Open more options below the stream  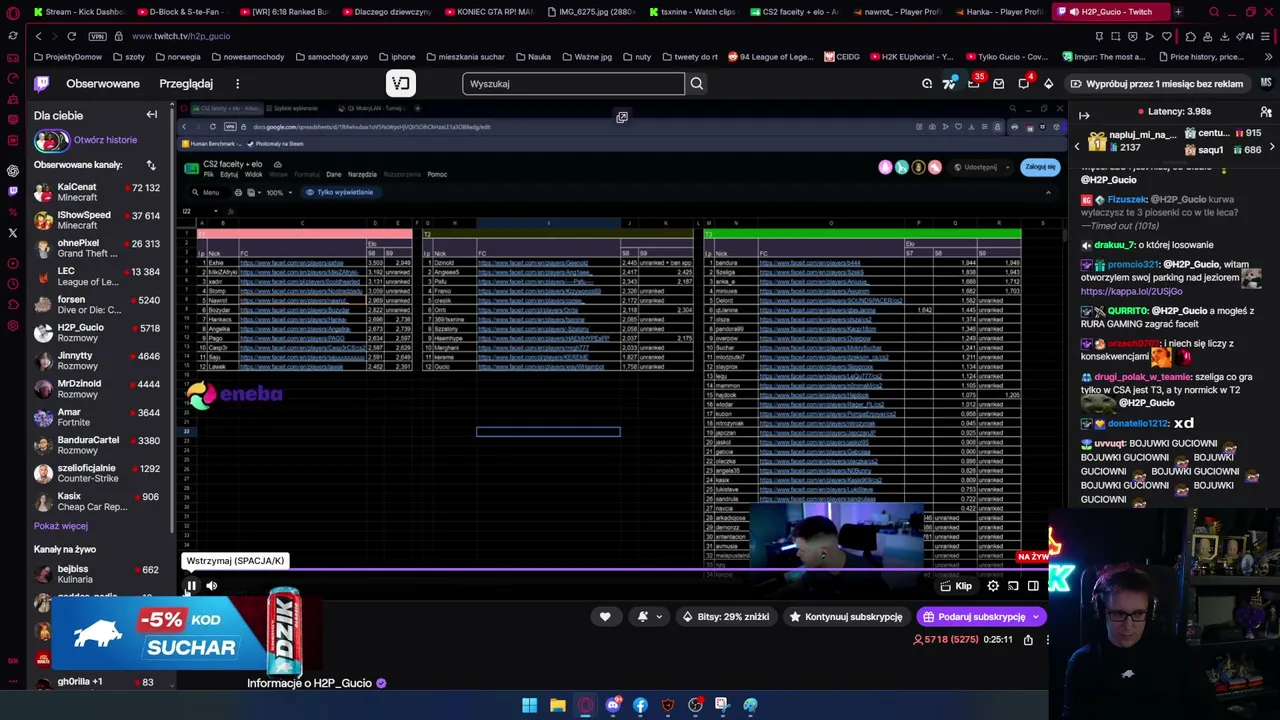click(x=1047, y=640)
